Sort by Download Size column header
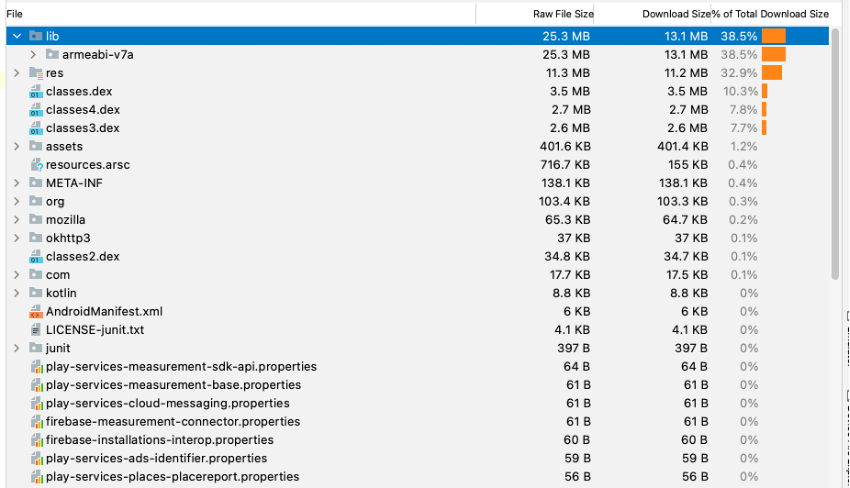The width and height of the screenshot is (850, 488). (652, 14)
